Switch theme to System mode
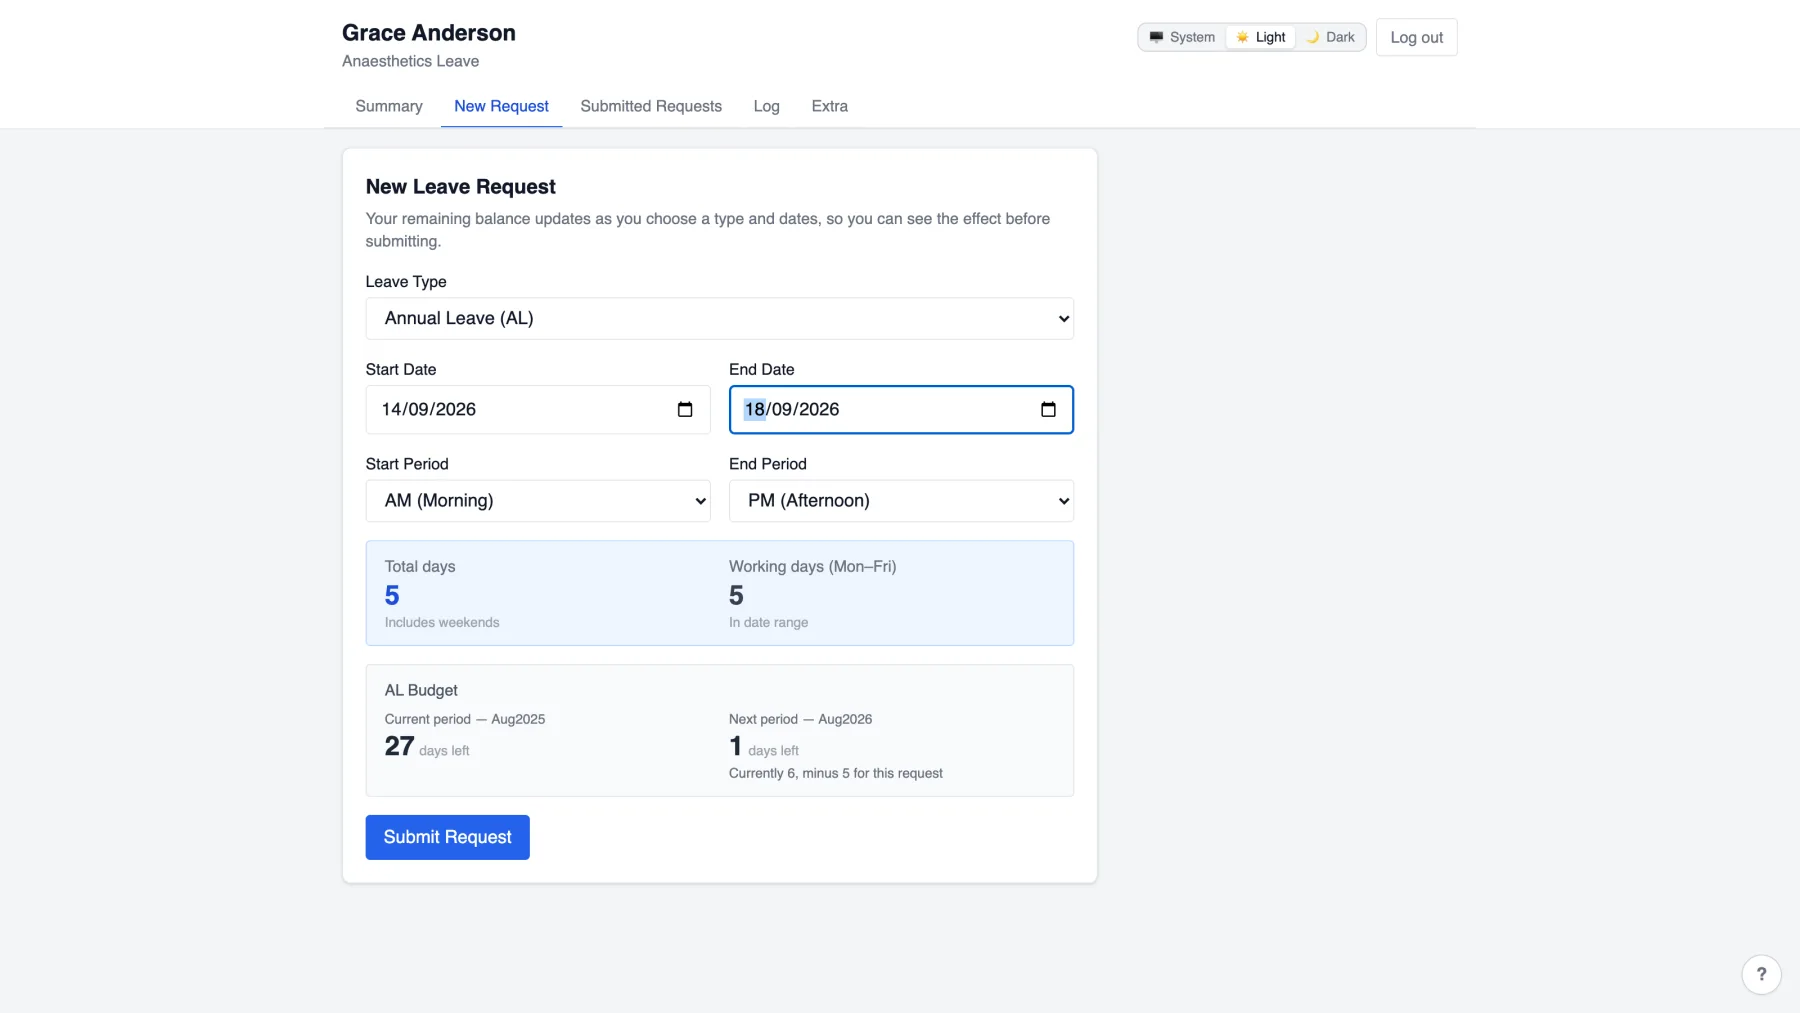Image resolution: width=1800 pixels, height=1013 pixels. pyautogui.click(x=1182, y=37)
